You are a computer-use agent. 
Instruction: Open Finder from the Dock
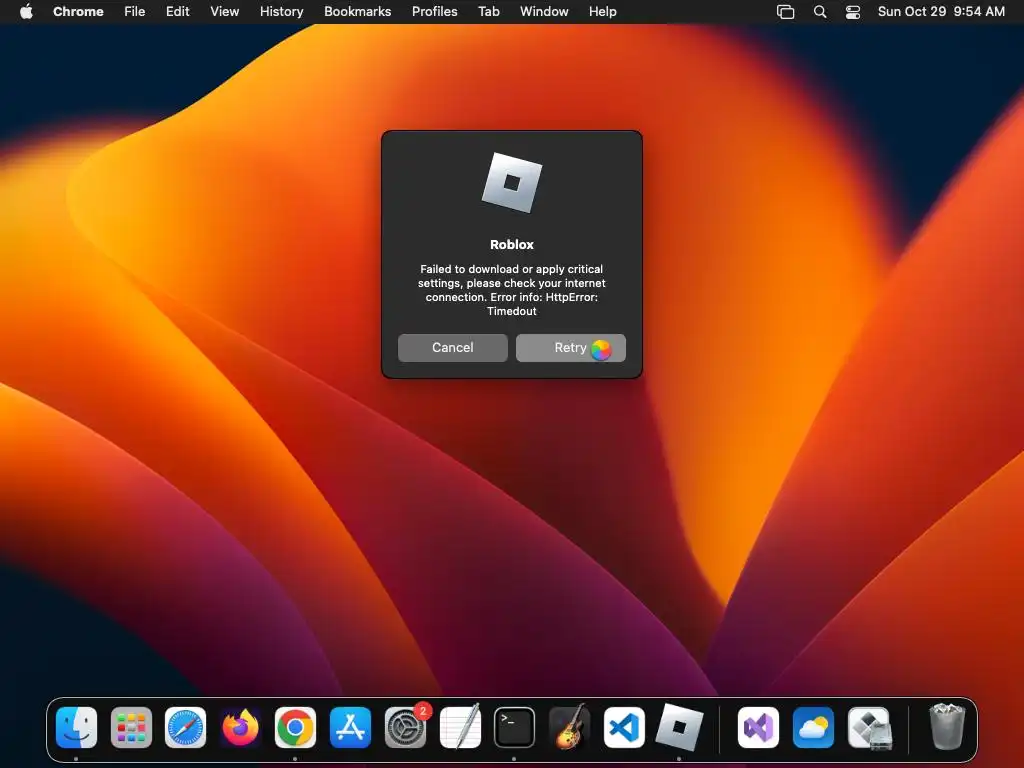click(x=76, y=727)
